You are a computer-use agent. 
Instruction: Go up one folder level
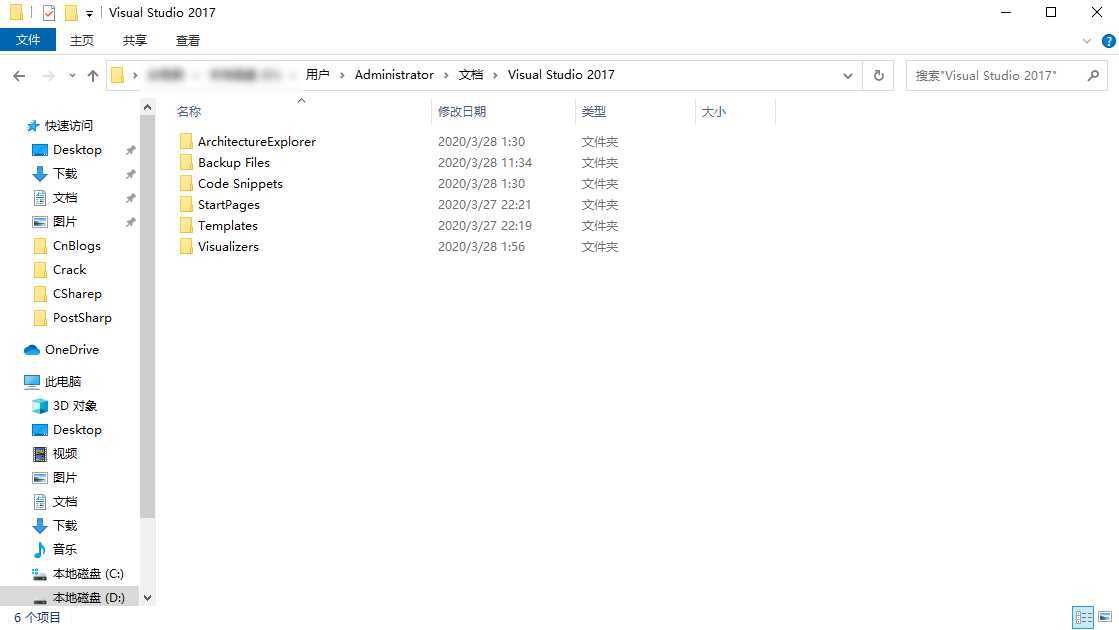point(93,76)
